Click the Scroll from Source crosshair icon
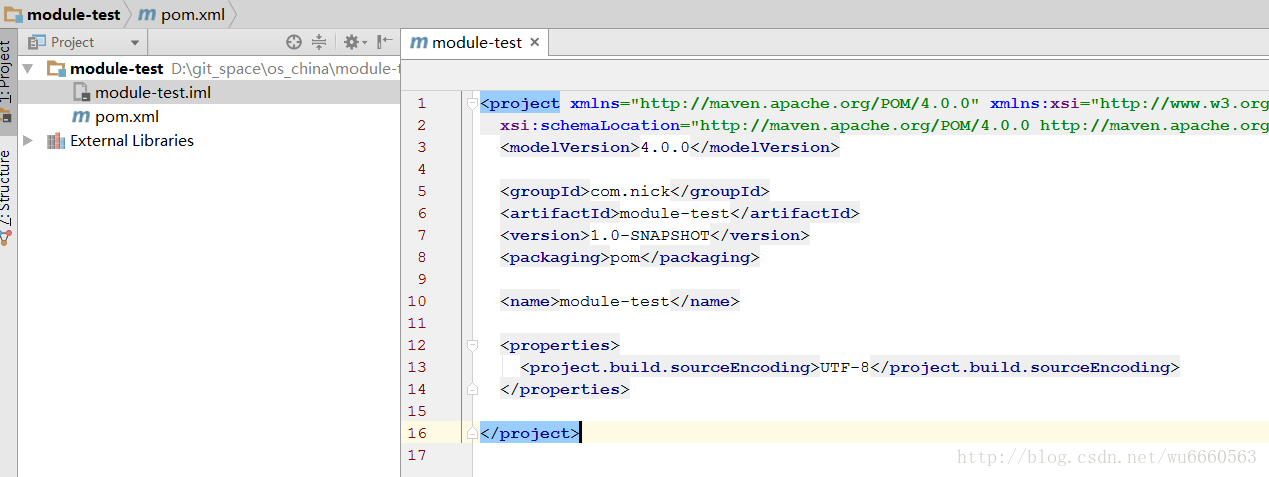 coord(293,42)
